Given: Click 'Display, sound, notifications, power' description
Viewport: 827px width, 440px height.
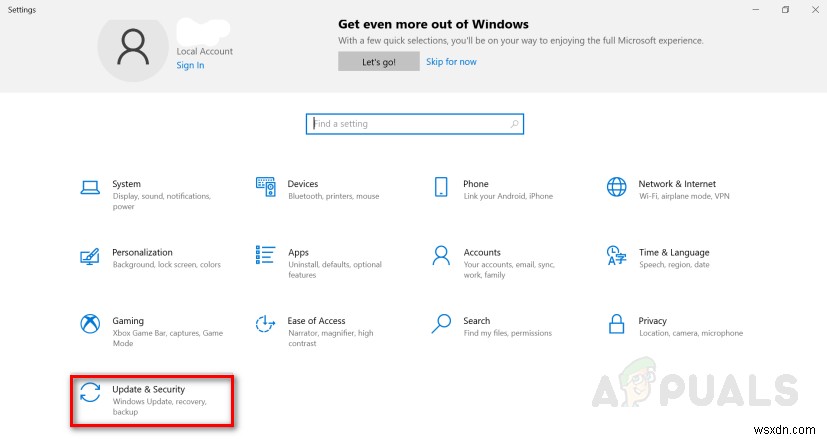Looking at the screenshot, I should (161, 201).
